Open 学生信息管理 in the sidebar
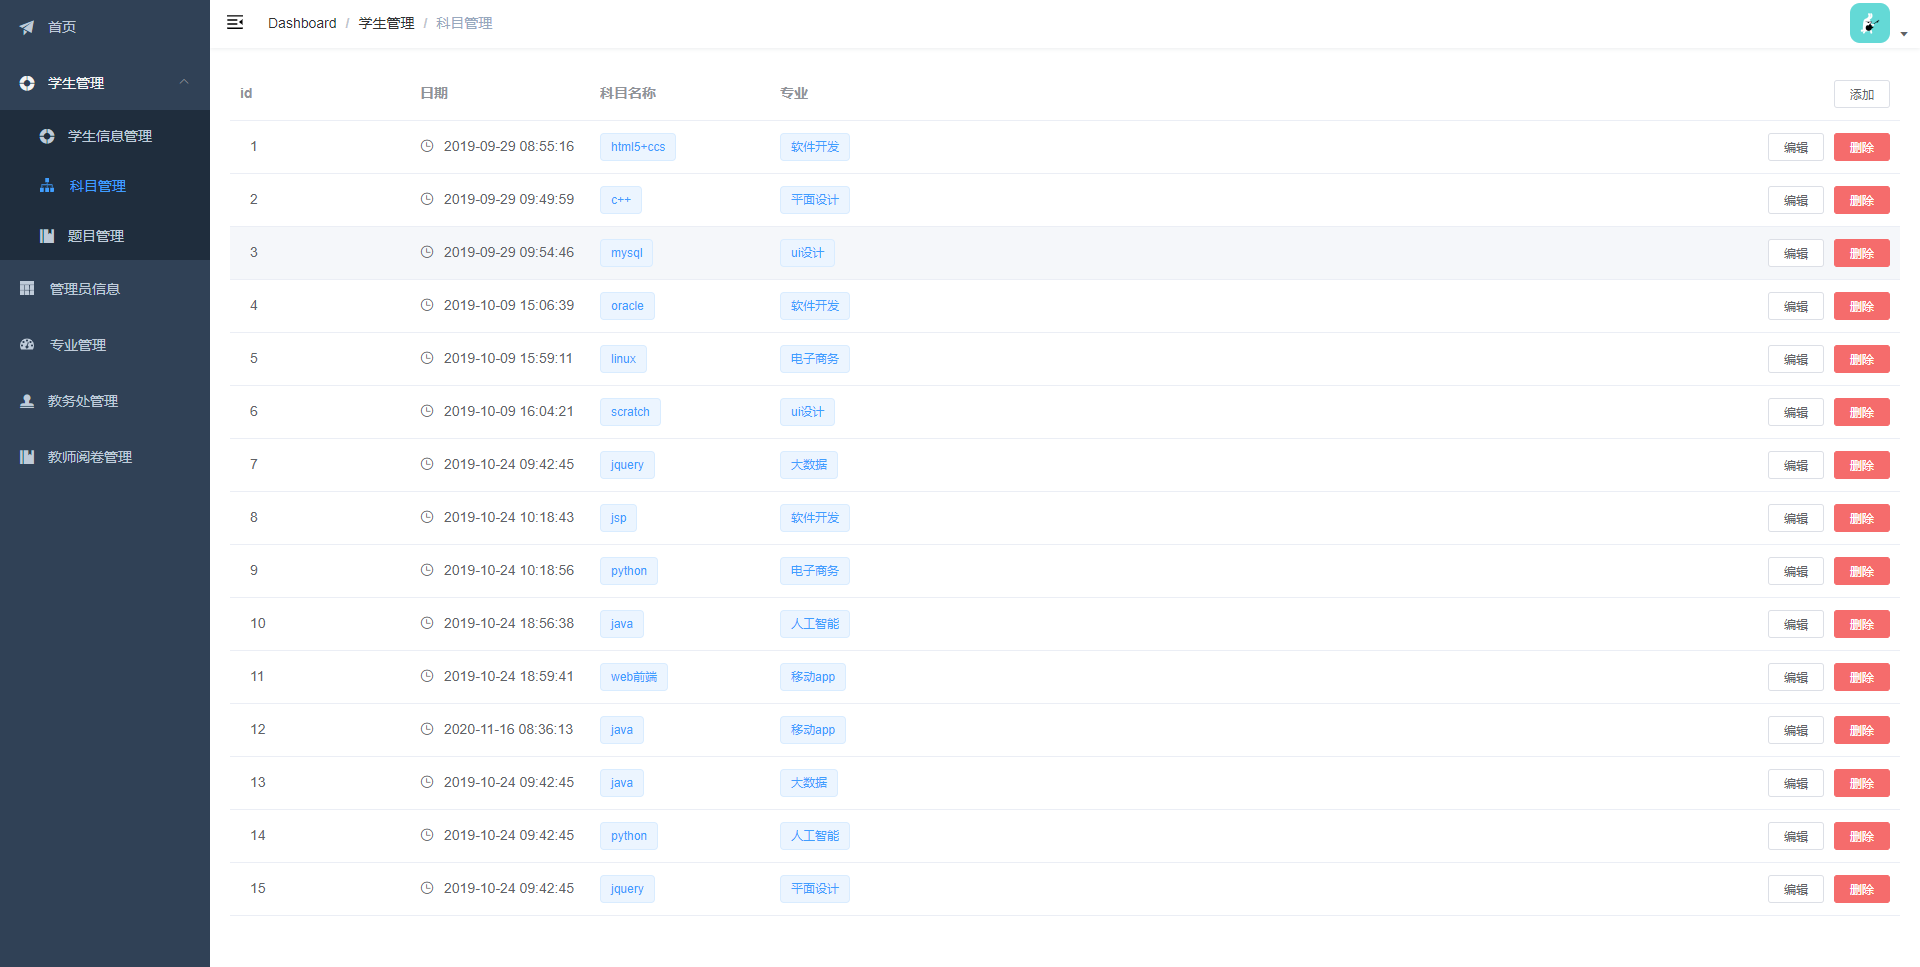The width and height of the screenshot is (1920, 967). [109, 136]
